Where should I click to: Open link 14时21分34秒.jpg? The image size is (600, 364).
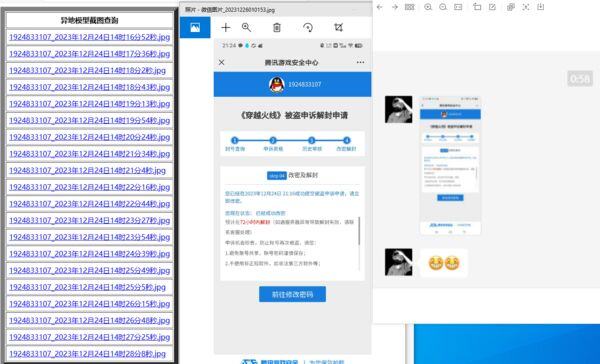click(90, 153)
